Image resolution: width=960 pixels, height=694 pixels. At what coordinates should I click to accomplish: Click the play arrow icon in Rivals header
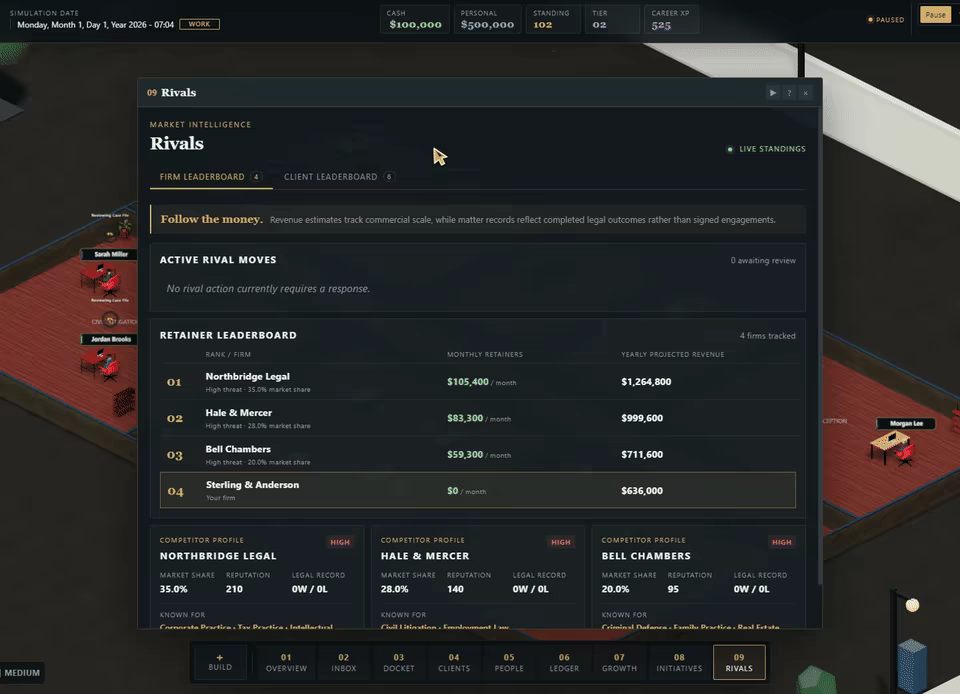(x=773, y=93)
